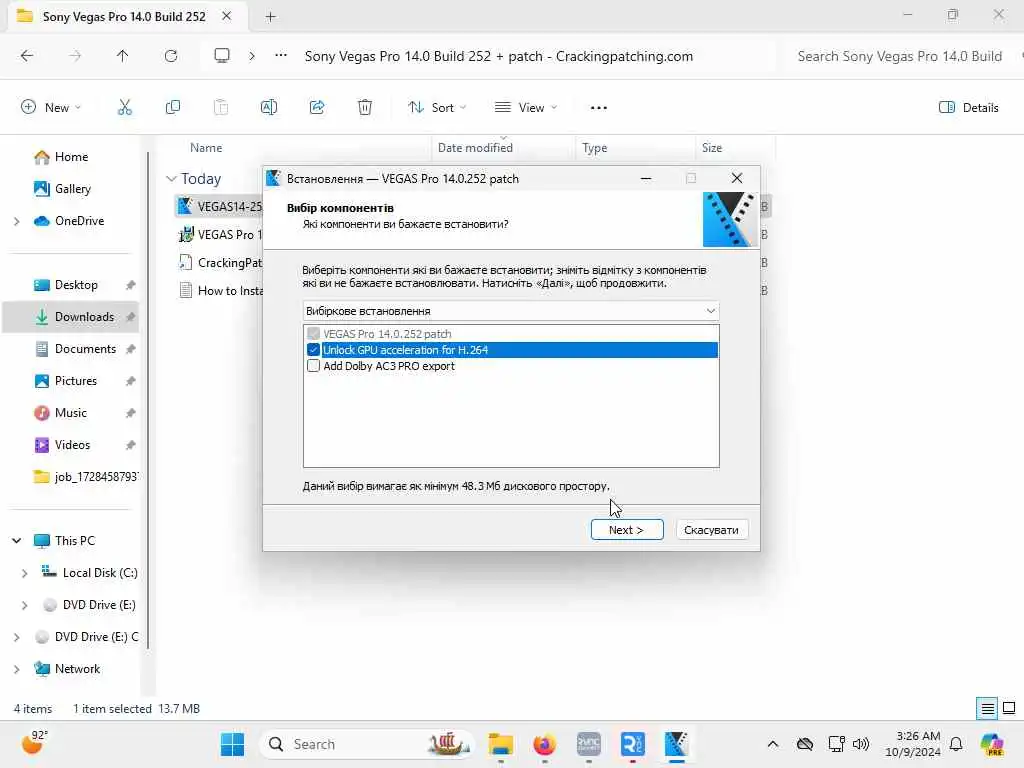Open Music in Quick access
1024x768 pixels.
coord(71,413)
